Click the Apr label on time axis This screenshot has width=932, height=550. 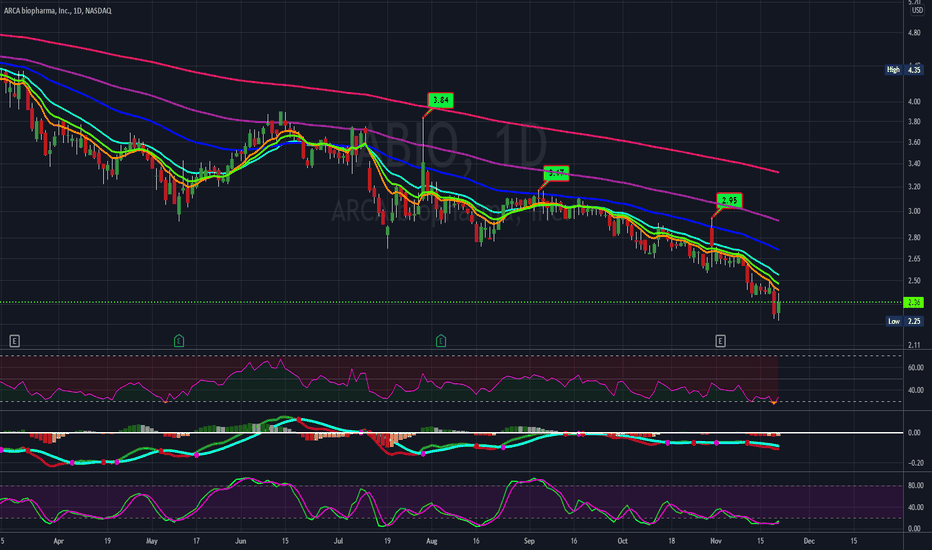click(x=58, y=541)
